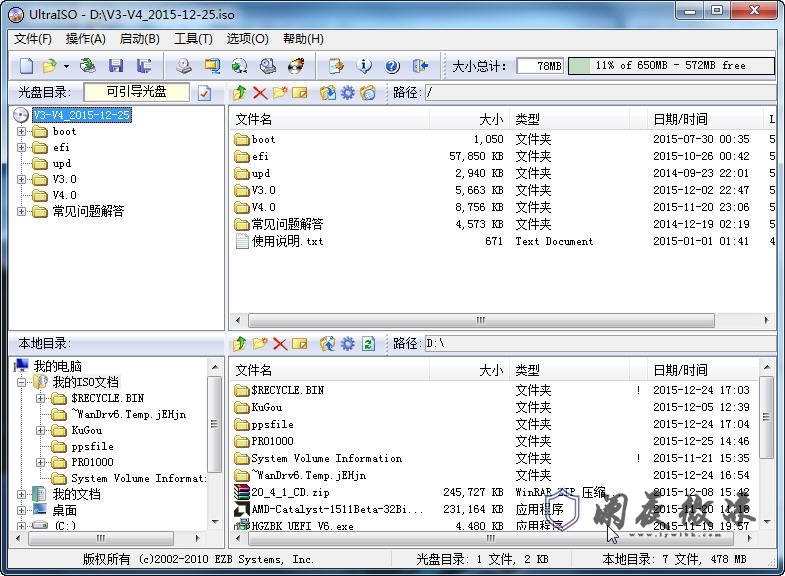Click the Help question mark icon
This screenshot has height=576, width=785.
pyautogui.click(x=392, y=66)
